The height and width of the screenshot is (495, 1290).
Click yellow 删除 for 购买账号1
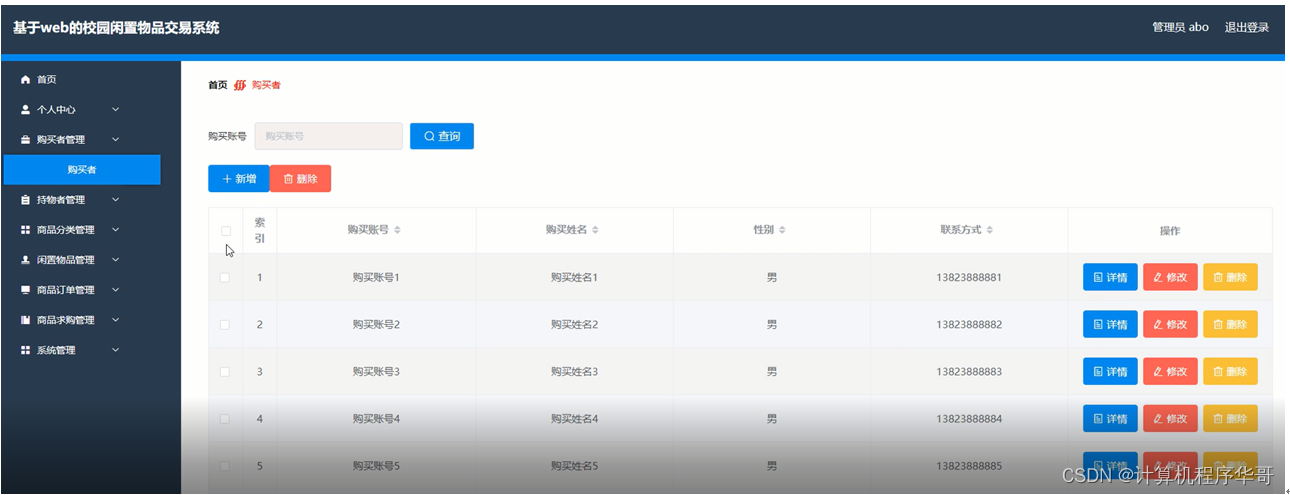[x=1230, y=277]
